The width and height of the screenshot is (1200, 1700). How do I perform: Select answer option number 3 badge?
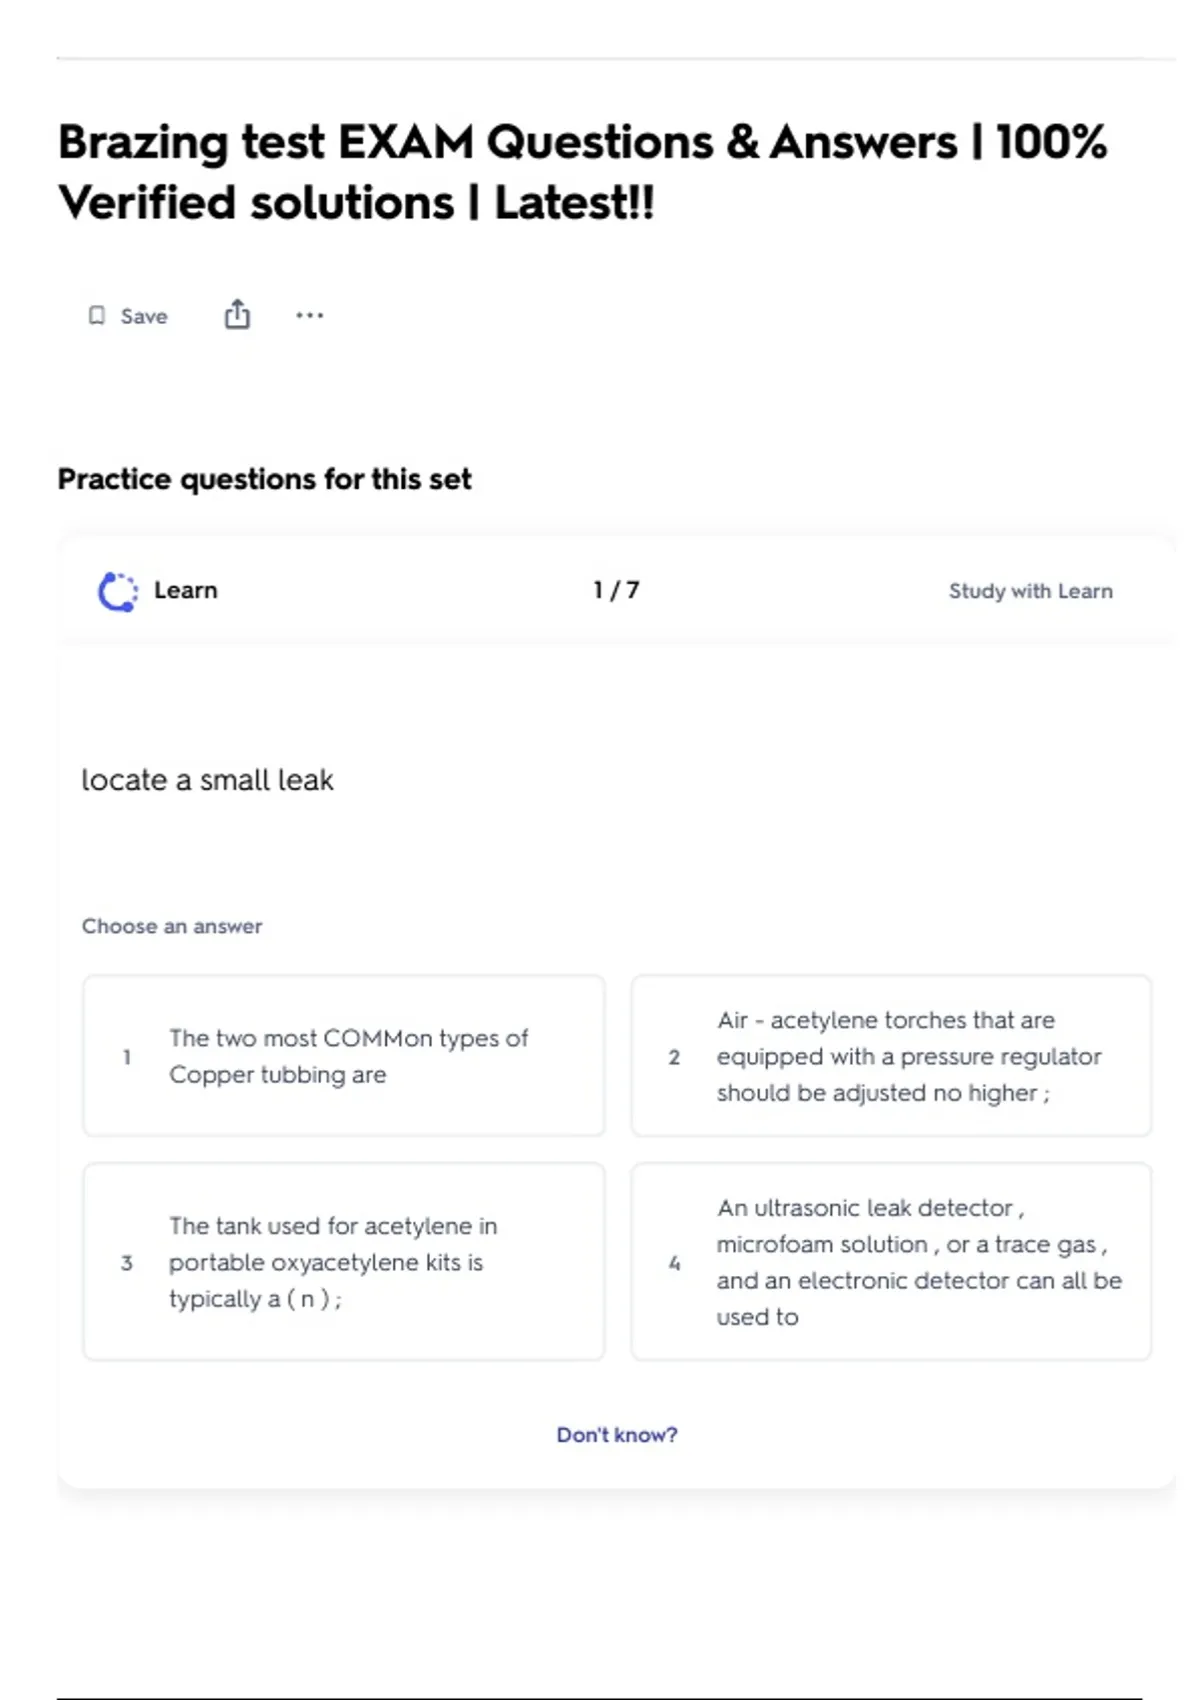[127, 1263]
